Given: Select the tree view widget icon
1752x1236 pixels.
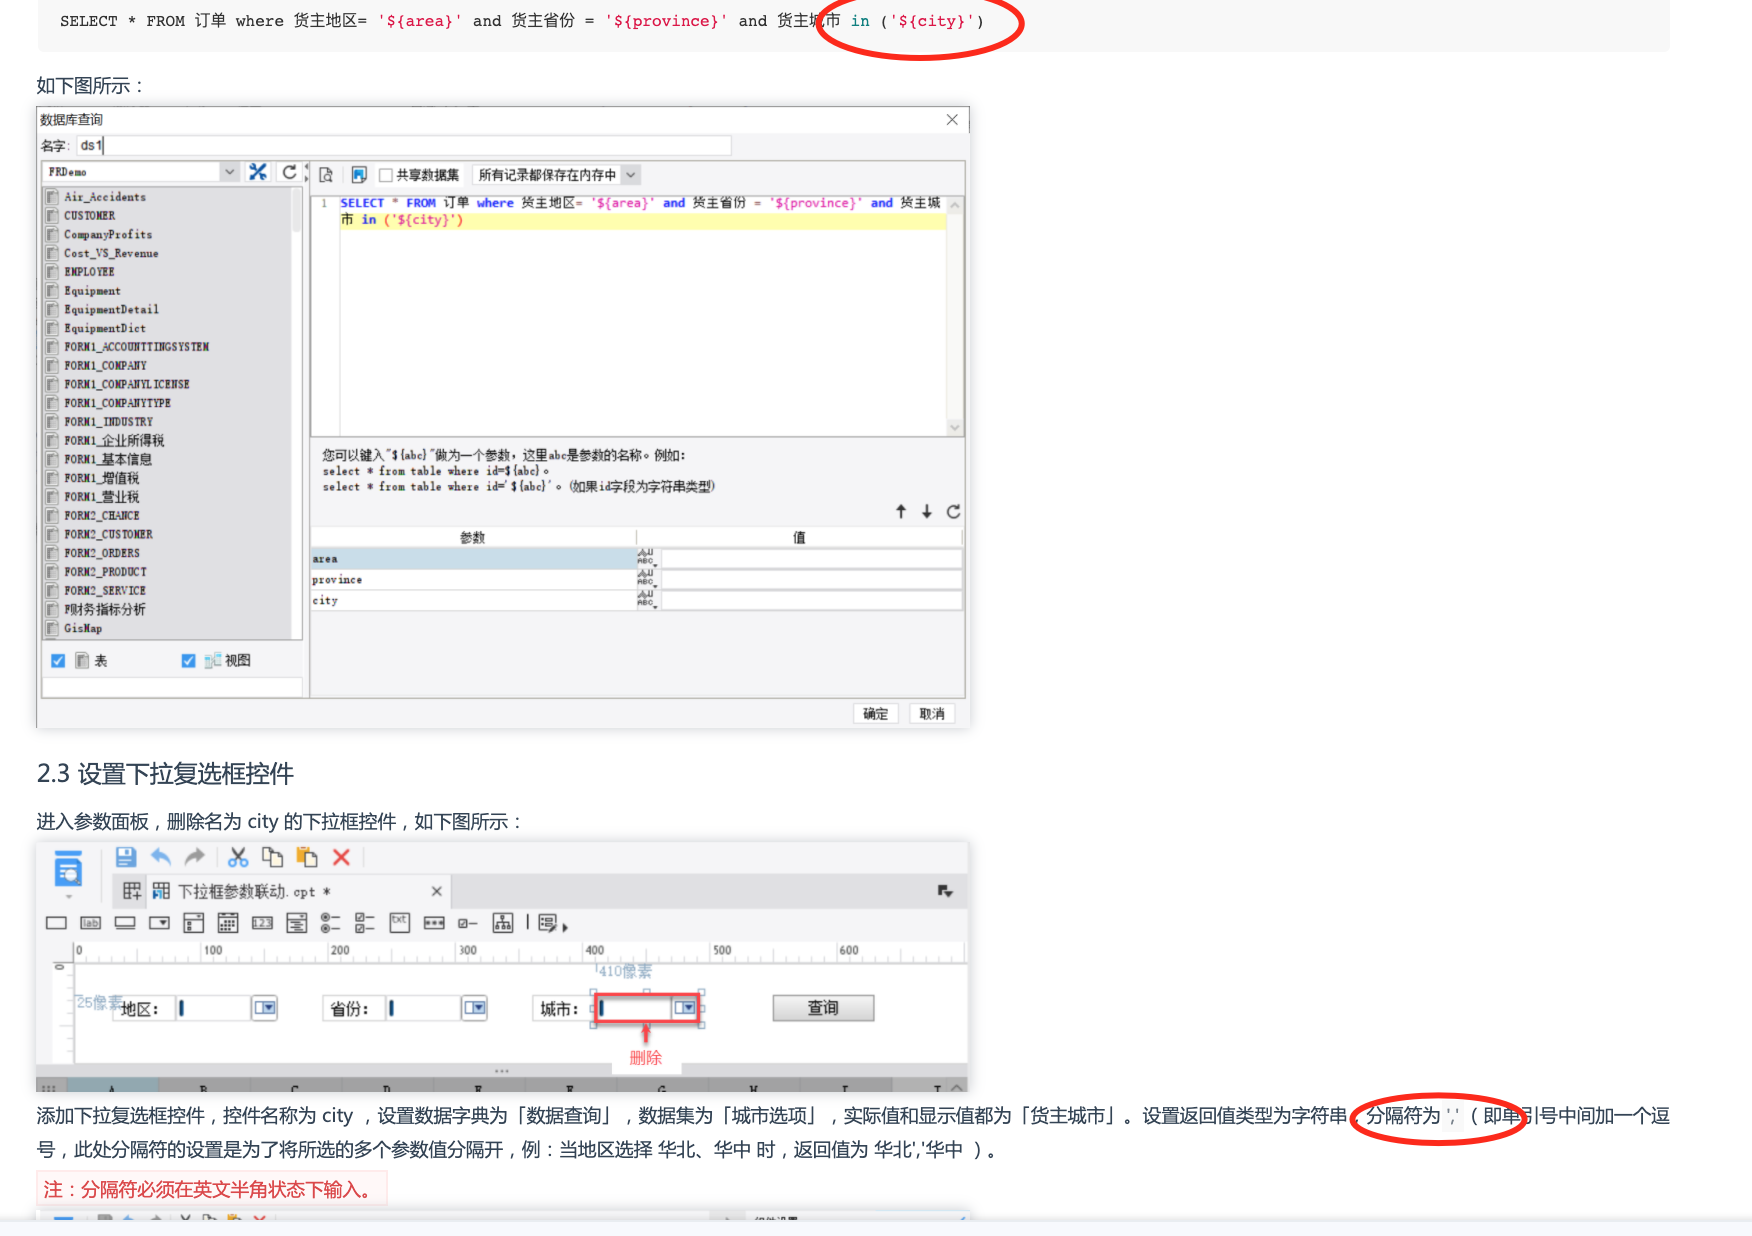Looking at the screenshot, I should tap(502, 923).
